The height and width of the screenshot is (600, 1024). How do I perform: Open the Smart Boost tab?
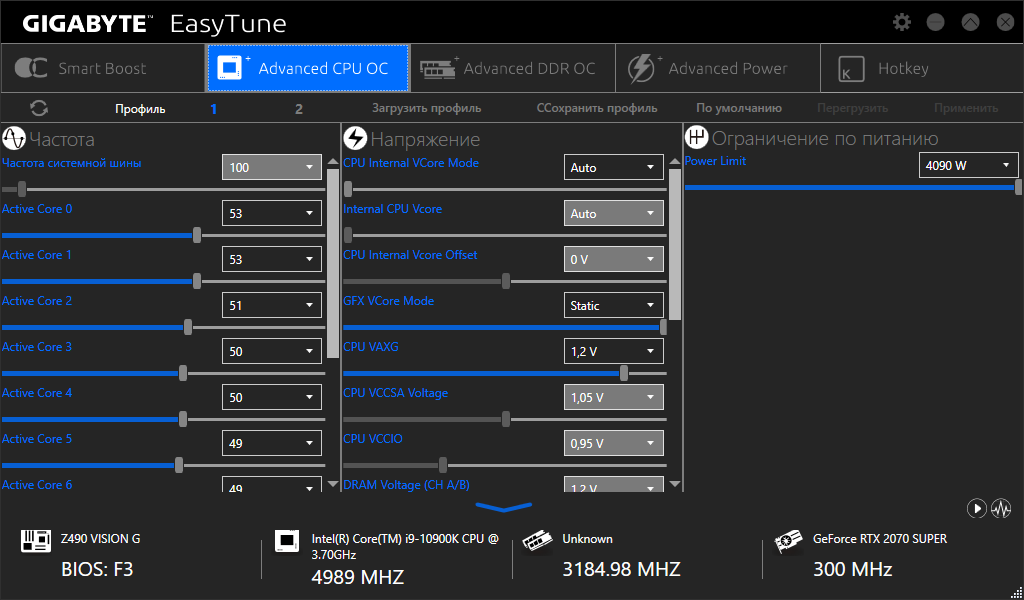102,68
